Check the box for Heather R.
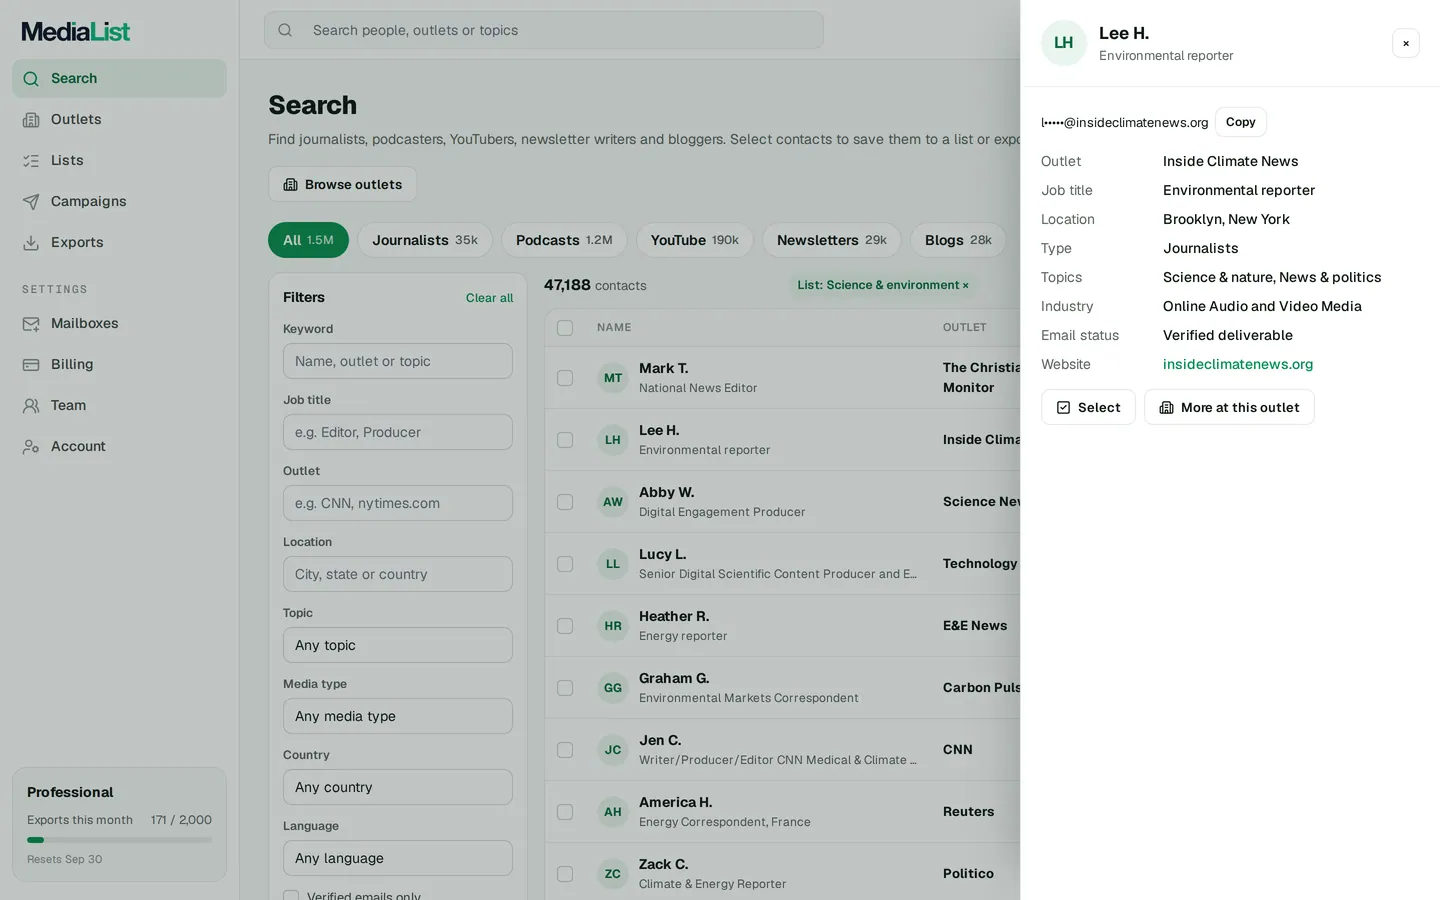Screen dimensions: 1440x900 (x=565, y=626)
